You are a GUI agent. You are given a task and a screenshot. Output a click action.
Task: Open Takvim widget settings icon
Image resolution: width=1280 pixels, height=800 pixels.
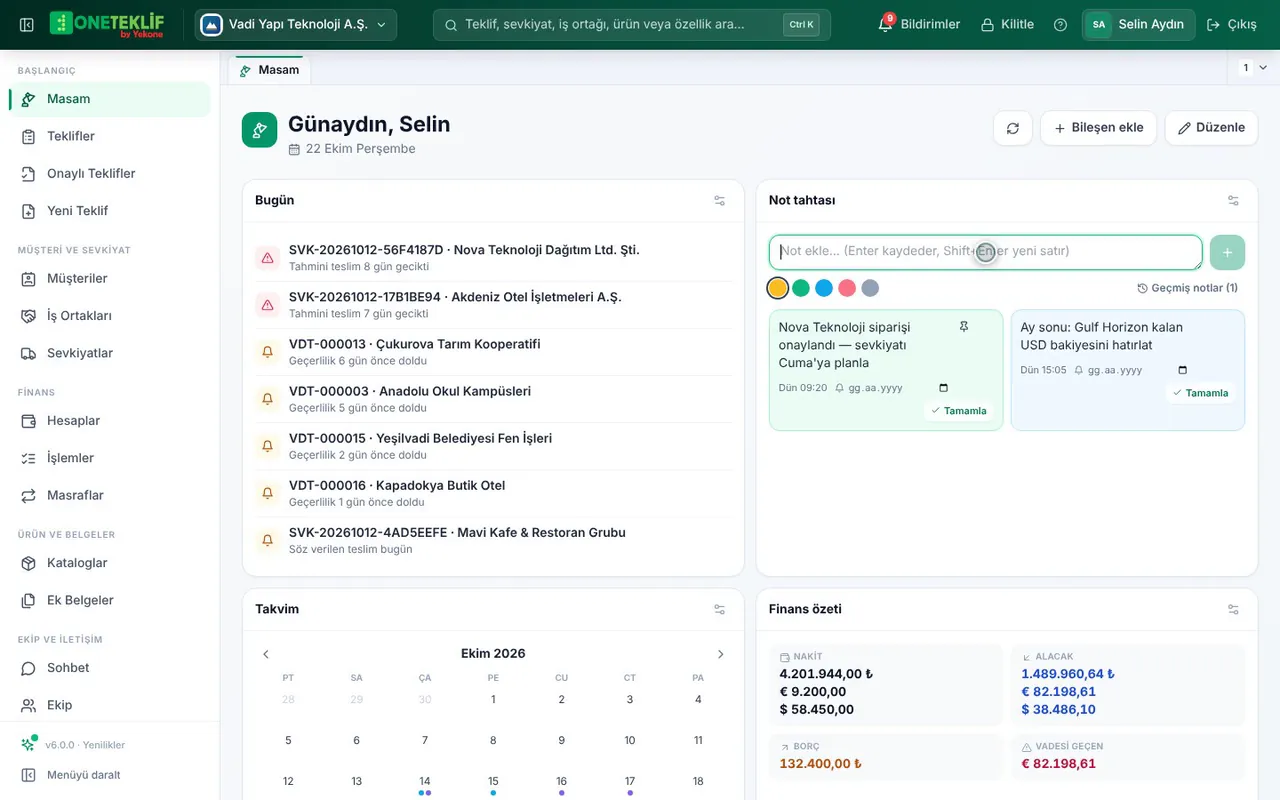pyautogui.click(x=720, y=609)
